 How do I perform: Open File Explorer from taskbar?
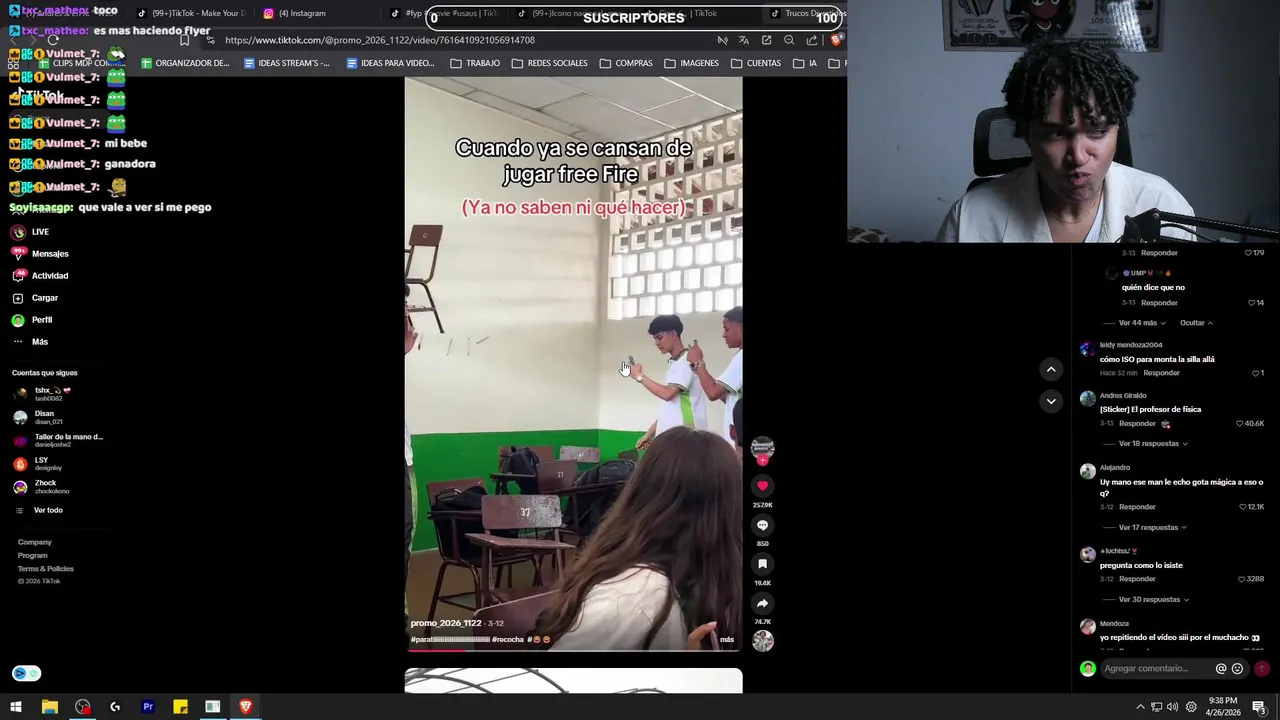pos(49,707)
